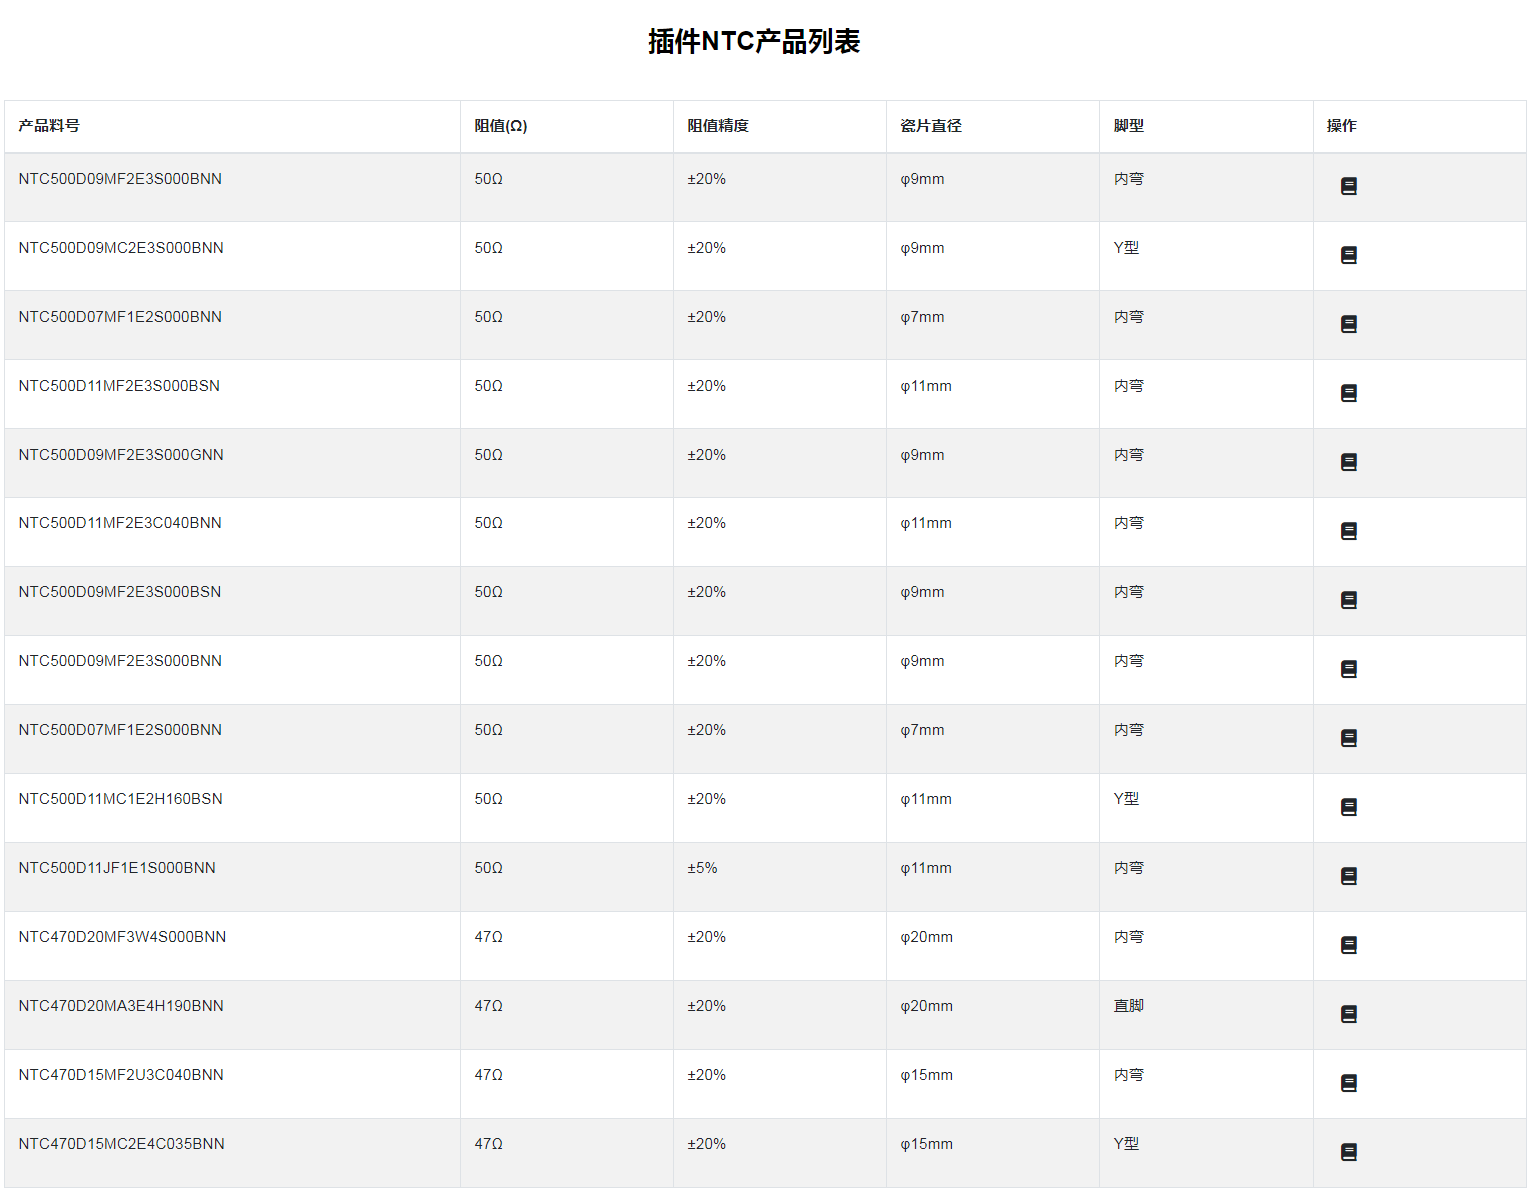
Task: Click document icon in NTC500D11JF1E1S000BNN row
Action: tap(1348, 876)
